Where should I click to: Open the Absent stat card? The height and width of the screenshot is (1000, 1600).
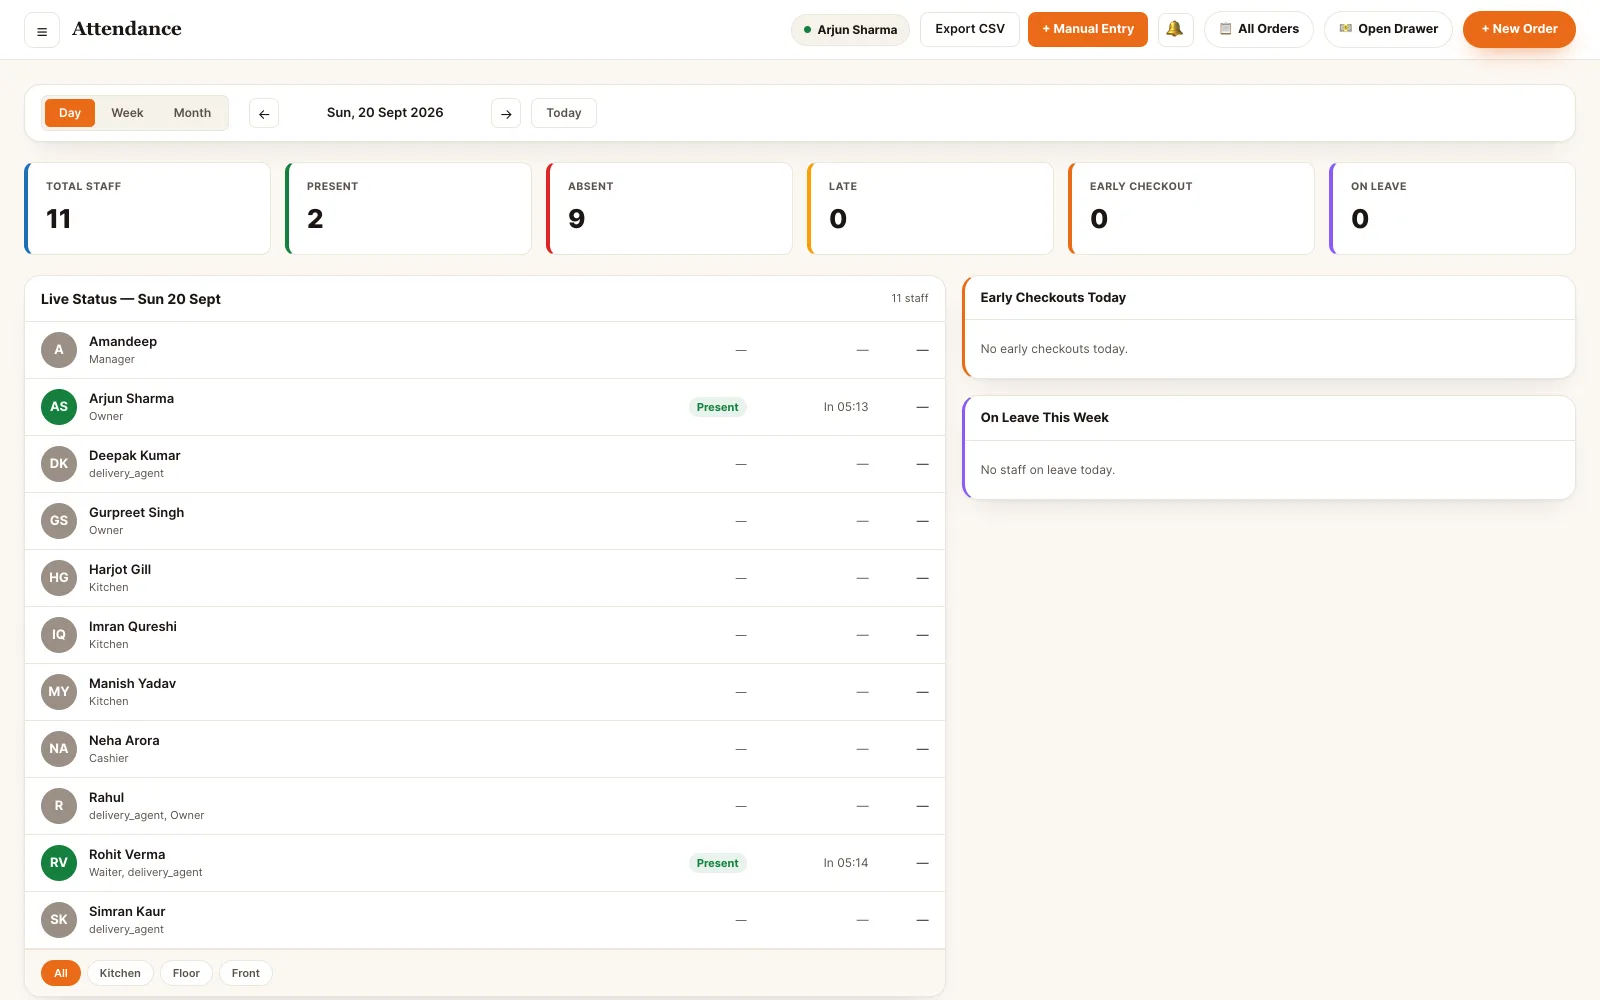(669, 208)
